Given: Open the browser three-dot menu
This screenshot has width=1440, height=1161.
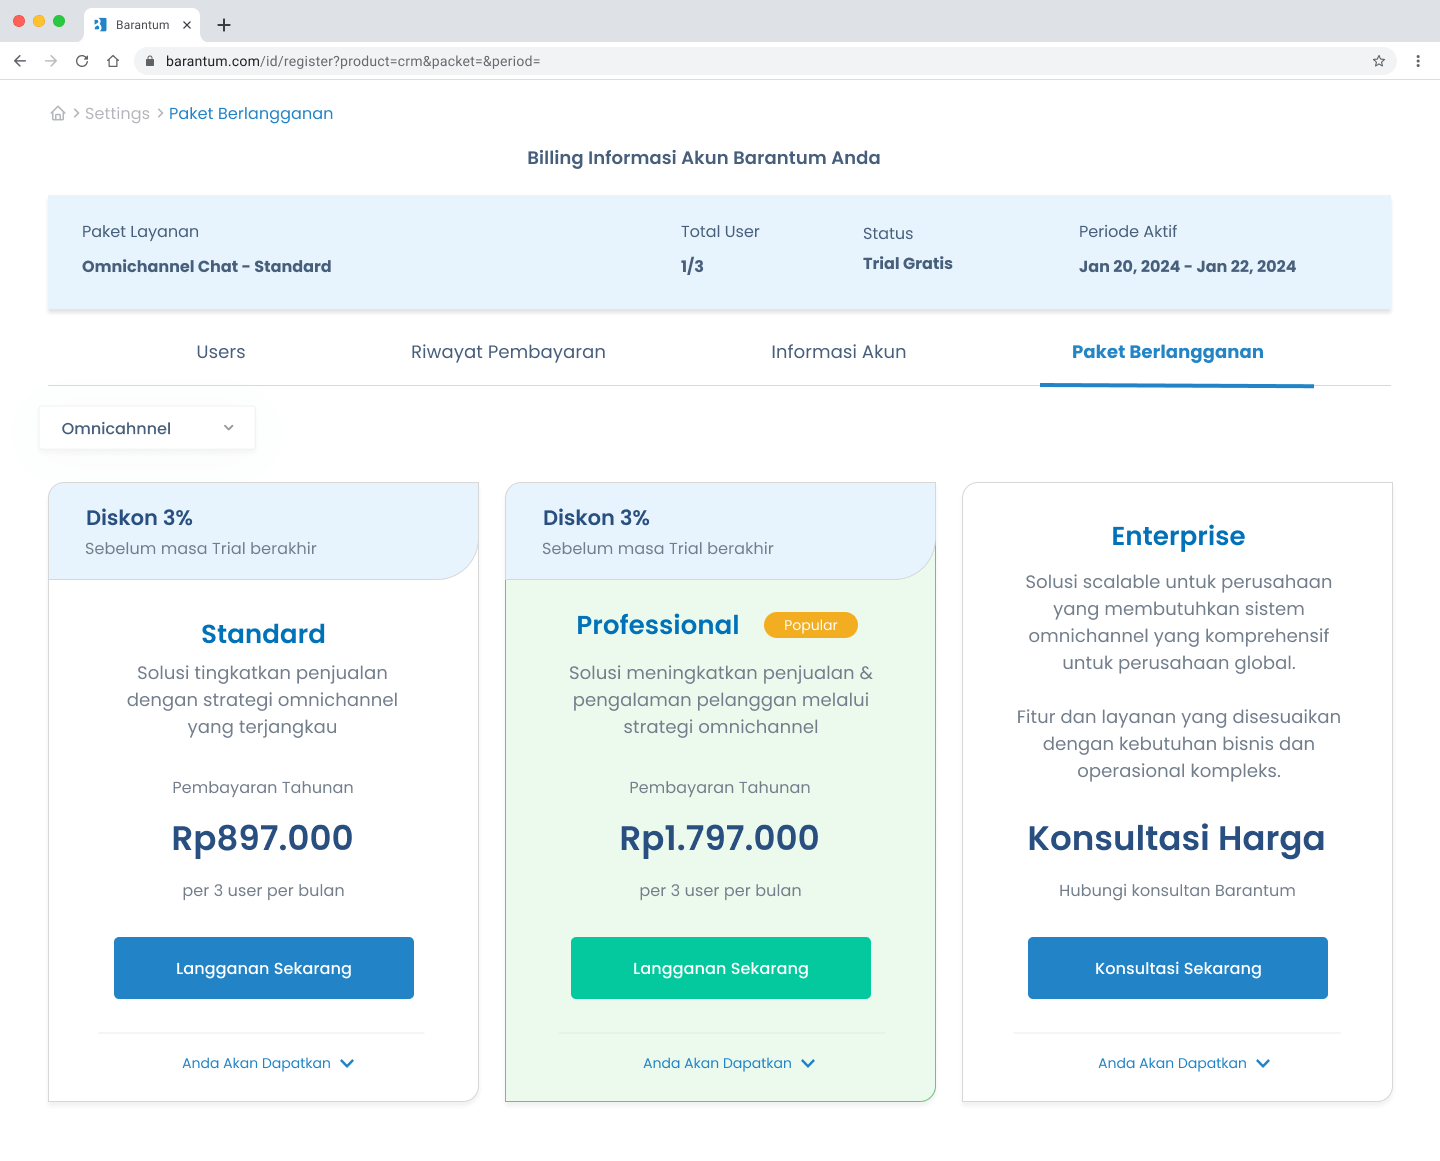Looking at the screenshot, I should pyautogui.click(x=1418, y=61).
